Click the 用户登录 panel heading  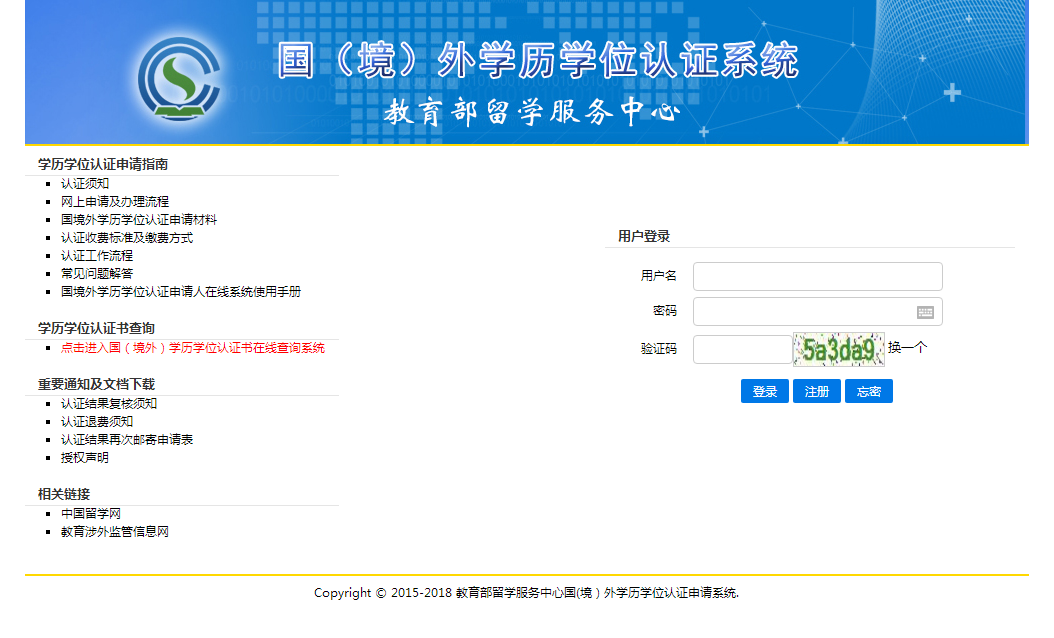[x=644, y=236]
